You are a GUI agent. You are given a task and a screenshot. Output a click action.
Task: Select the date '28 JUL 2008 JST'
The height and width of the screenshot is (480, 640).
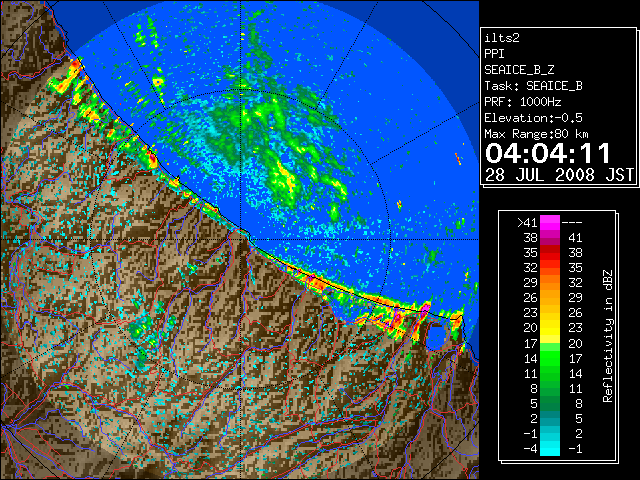click(559, 175)
